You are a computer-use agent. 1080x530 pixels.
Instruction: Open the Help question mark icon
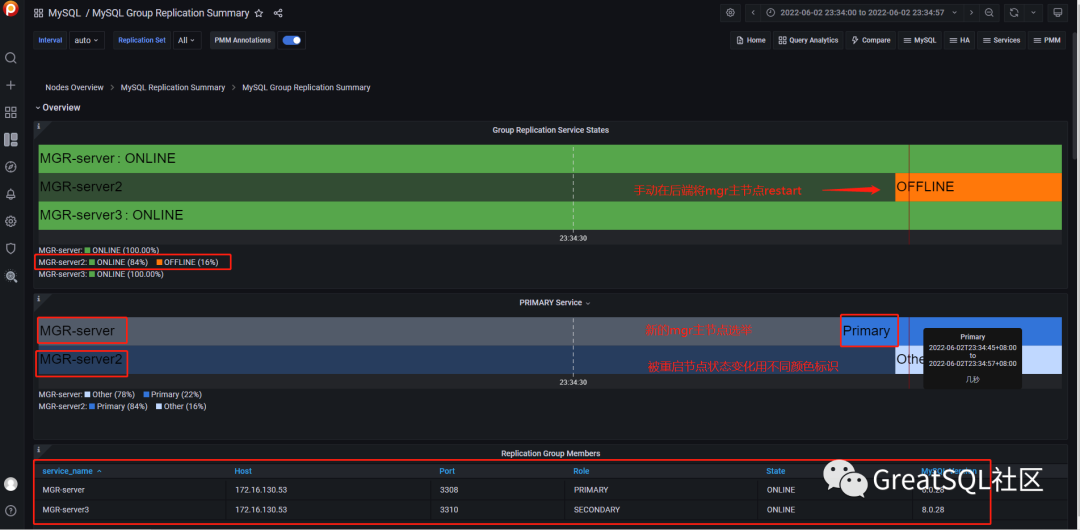[x=10, y=511]
